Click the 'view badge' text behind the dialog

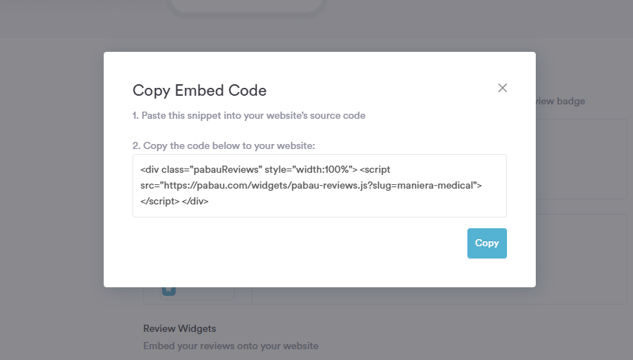click(560, 101)
